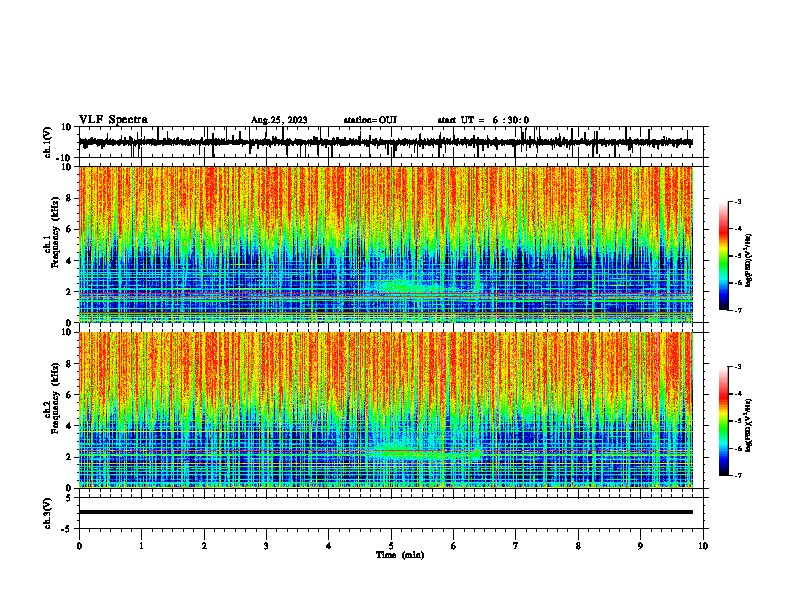Click the "station=OUI" header label
This screenshot has width=792, height=612.
pyautogui.click(x=370, y=120)
